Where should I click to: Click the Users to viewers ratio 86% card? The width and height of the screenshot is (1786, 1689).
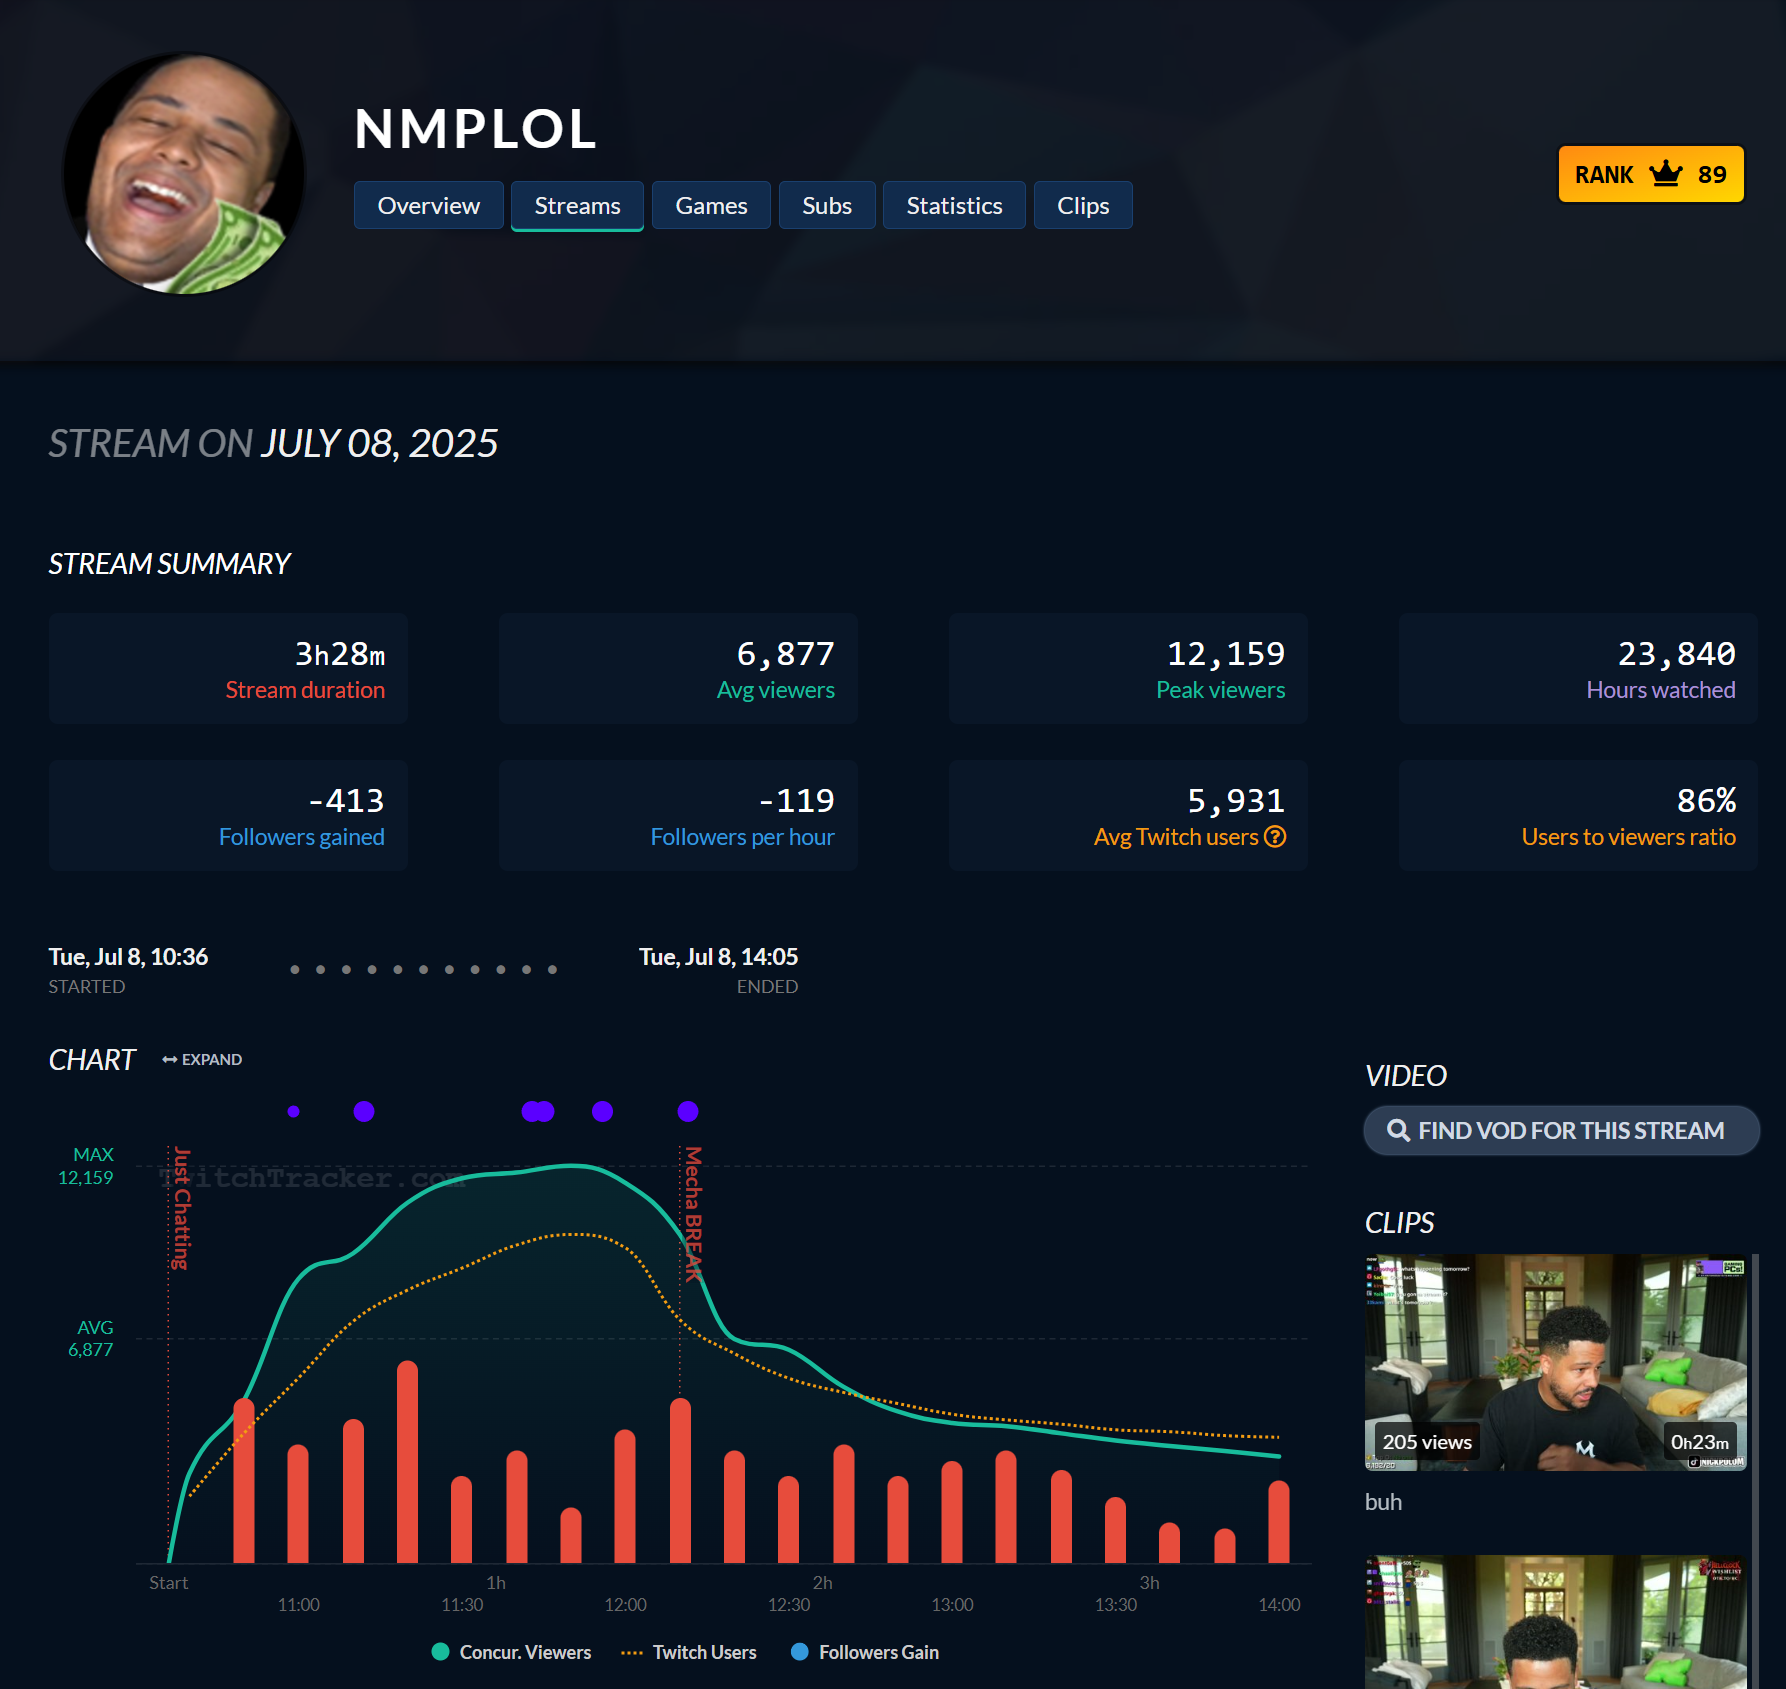click(x=1578, y=815)
